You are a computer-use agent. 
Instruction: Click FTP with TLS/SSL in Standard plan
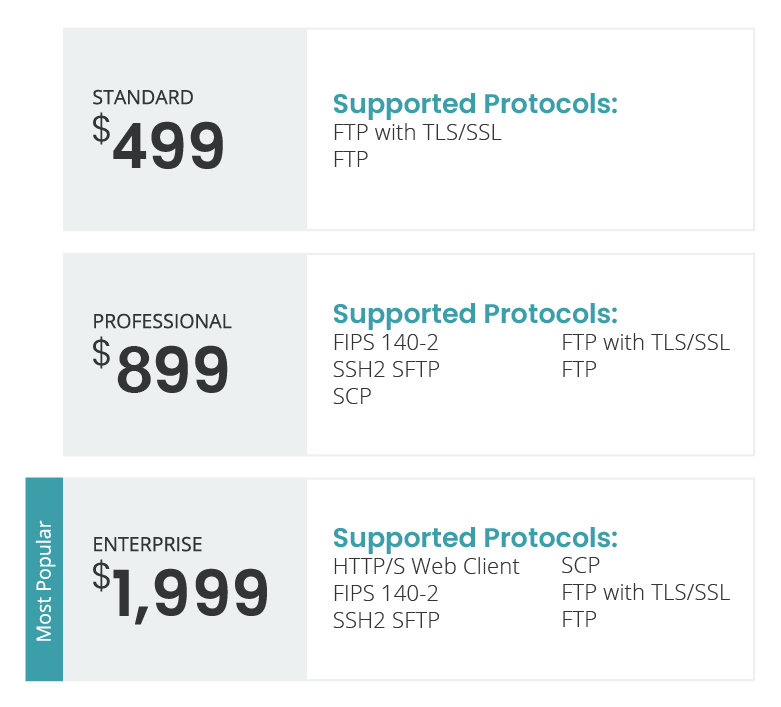(417, 132)
